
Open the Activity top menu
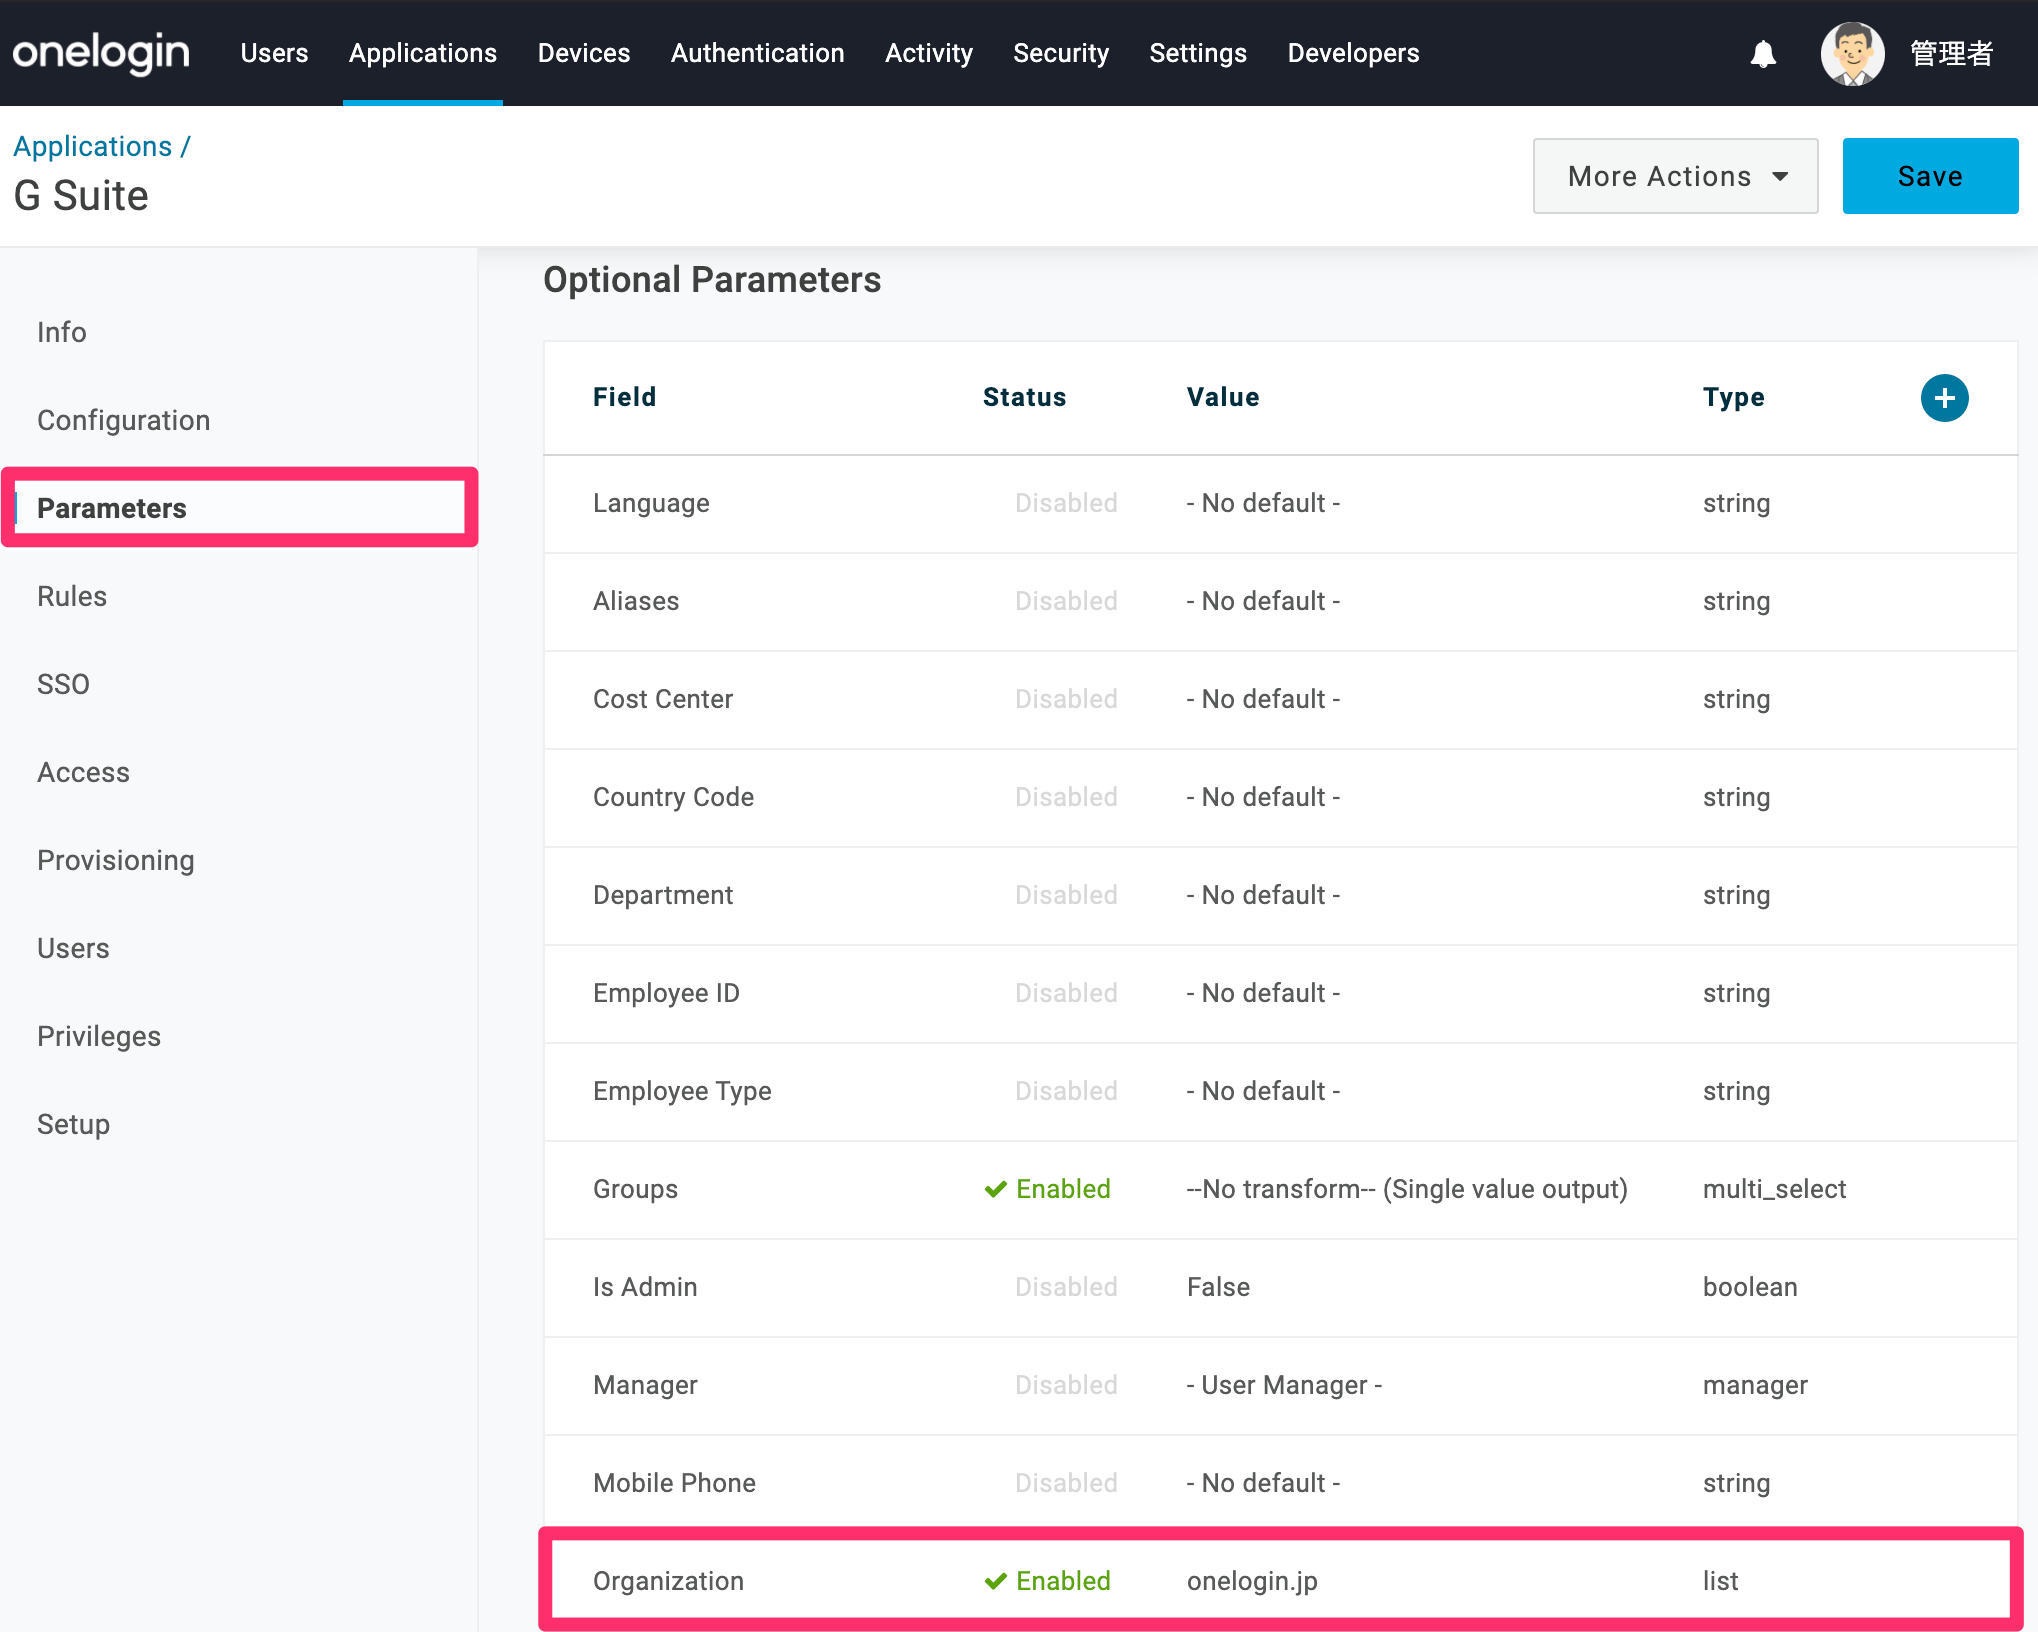tap(929, 53)
